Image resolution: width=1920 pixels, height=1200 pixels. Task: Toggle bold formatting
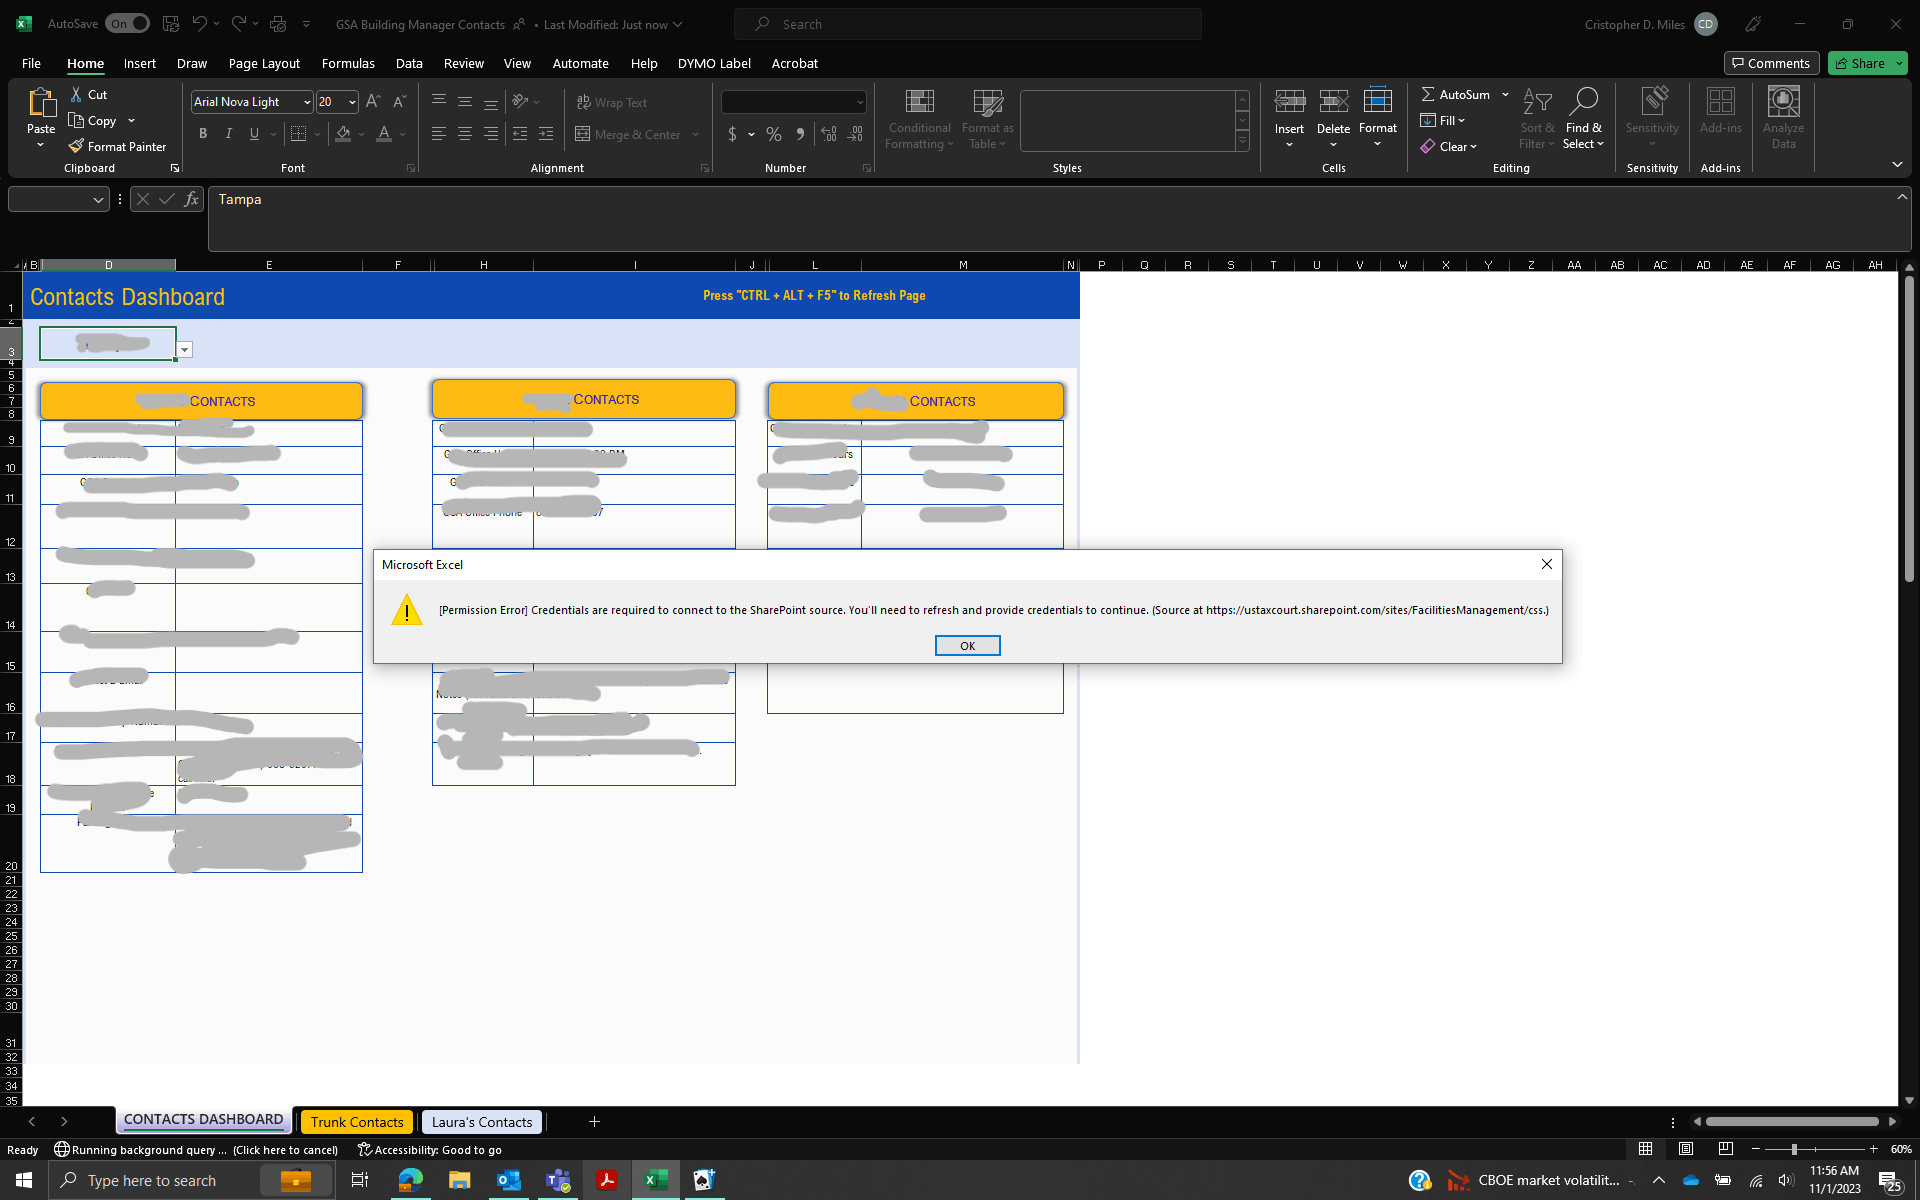pyautogui.click(x=203, y=133)
